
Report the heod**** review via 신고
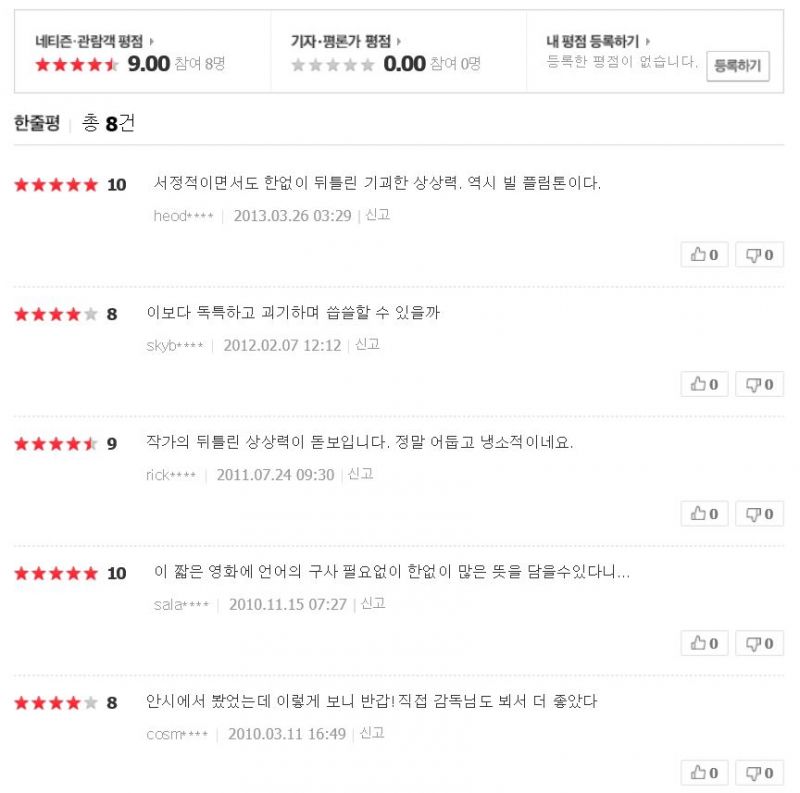377,215
